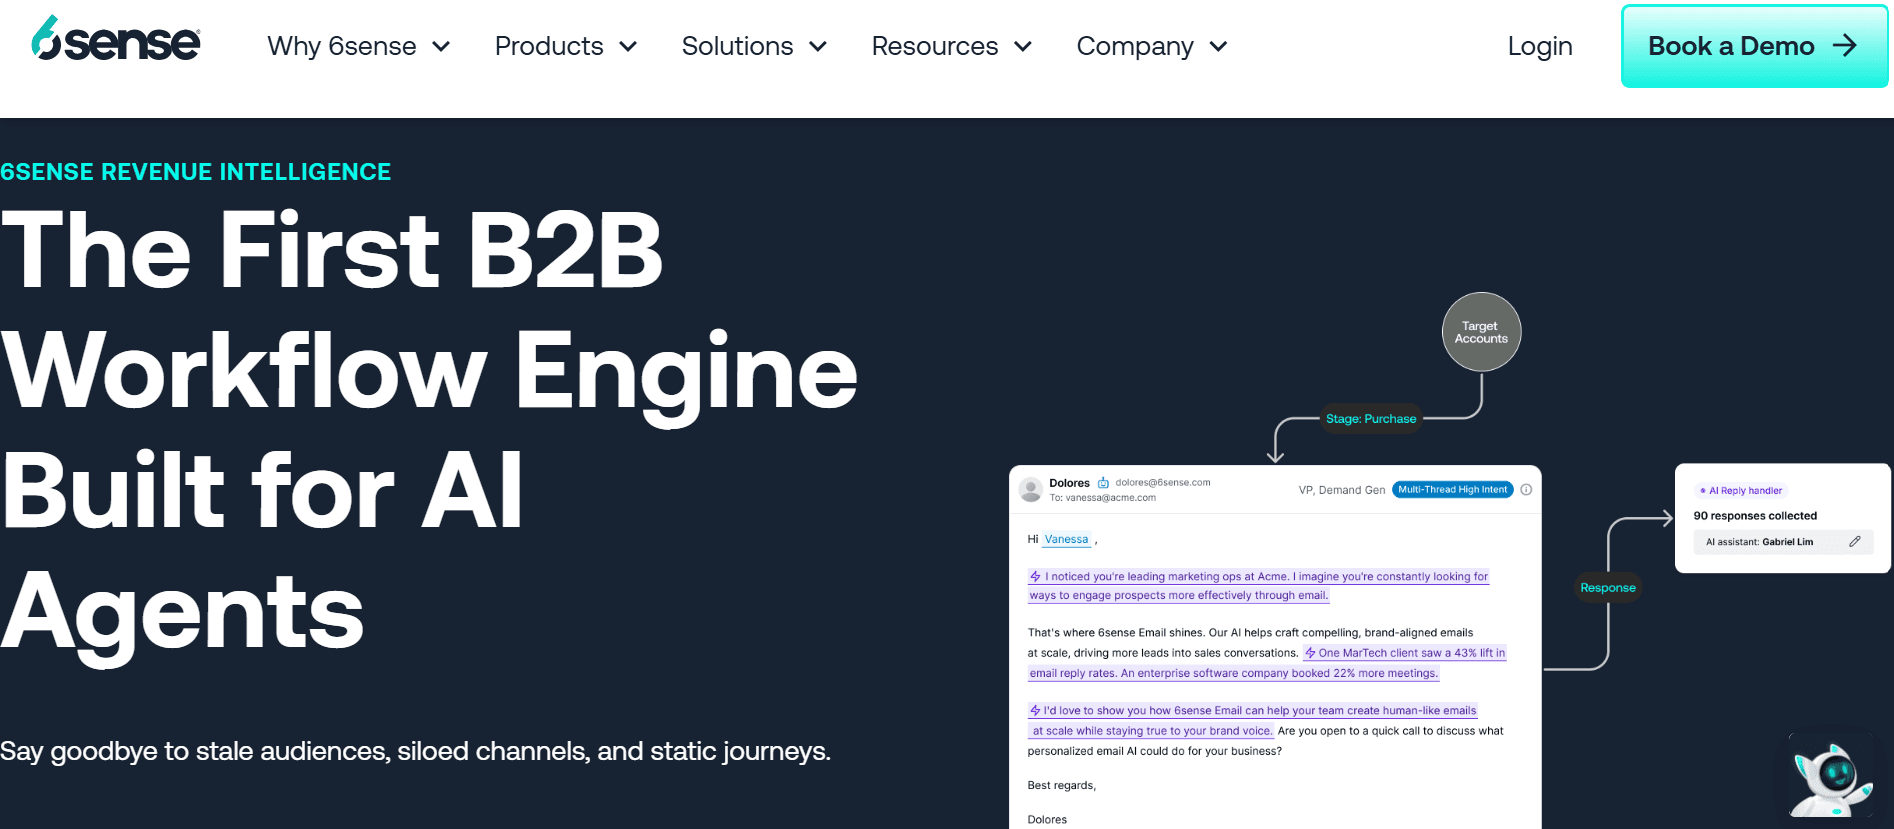Image resolution: width=1894 pixels, height=829 pixels.
Task: Select the Stage: Purchase label
Action: (x=1371, y=419)
